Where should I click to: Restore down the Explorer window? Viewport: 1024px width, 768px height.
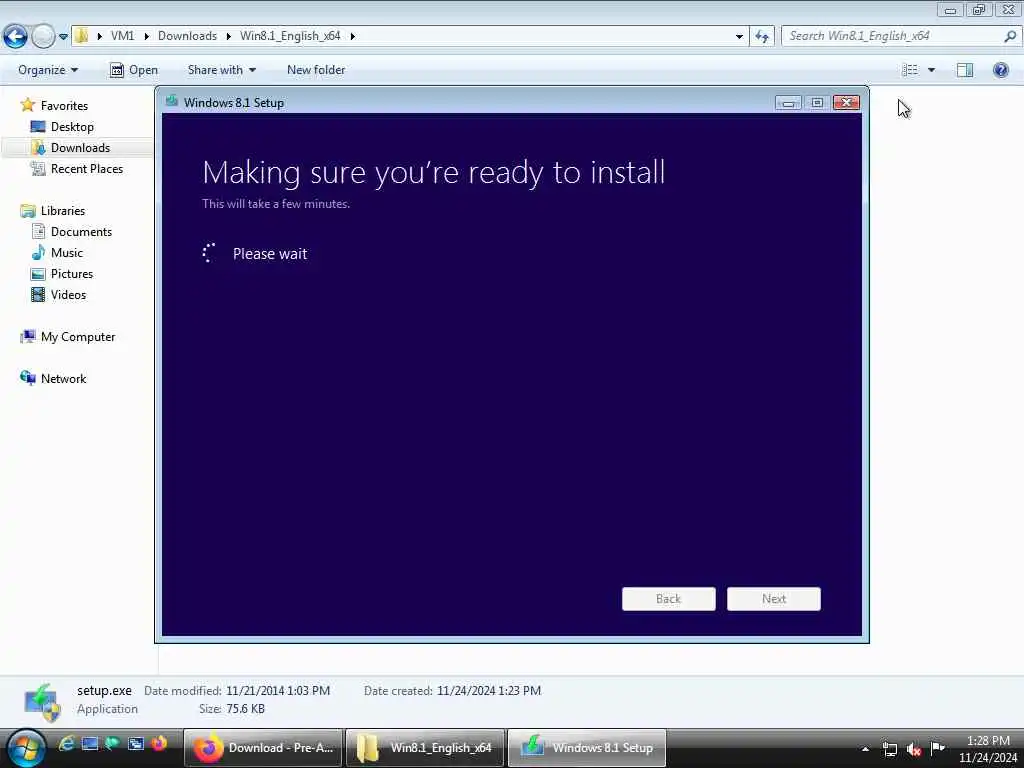pyautogui.click(x=978, y=10)
